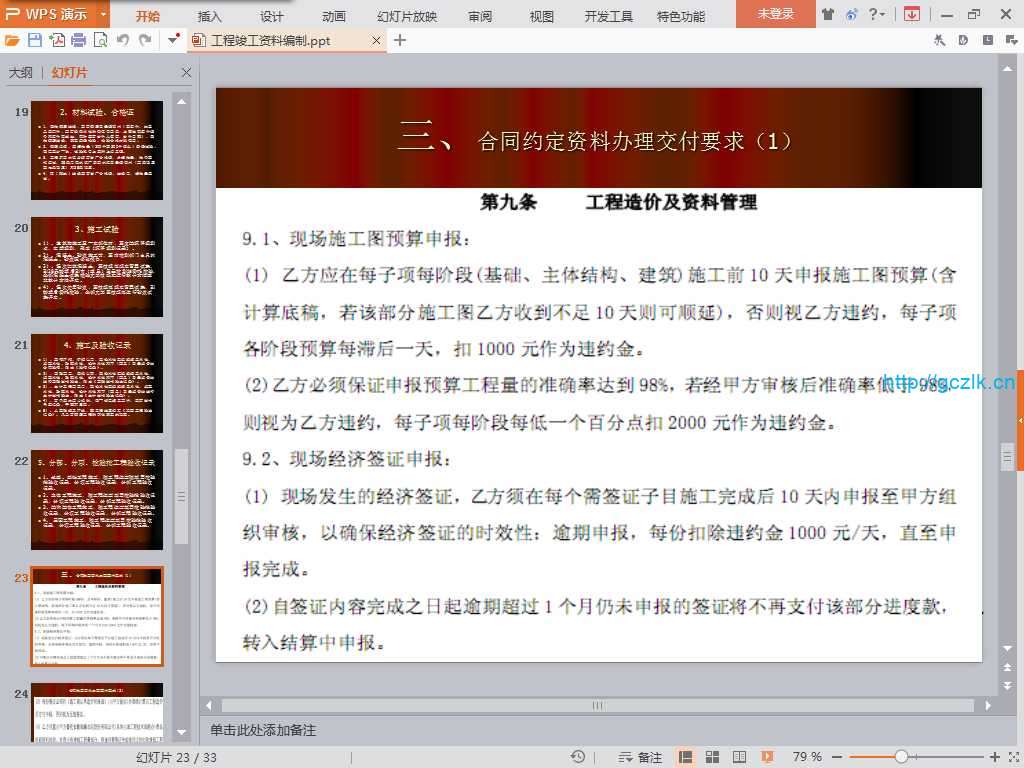Image resolution: width=1024 pixels, height=768 pixels.
Task: Click the Undo arrow
Action: coord(123,41)
